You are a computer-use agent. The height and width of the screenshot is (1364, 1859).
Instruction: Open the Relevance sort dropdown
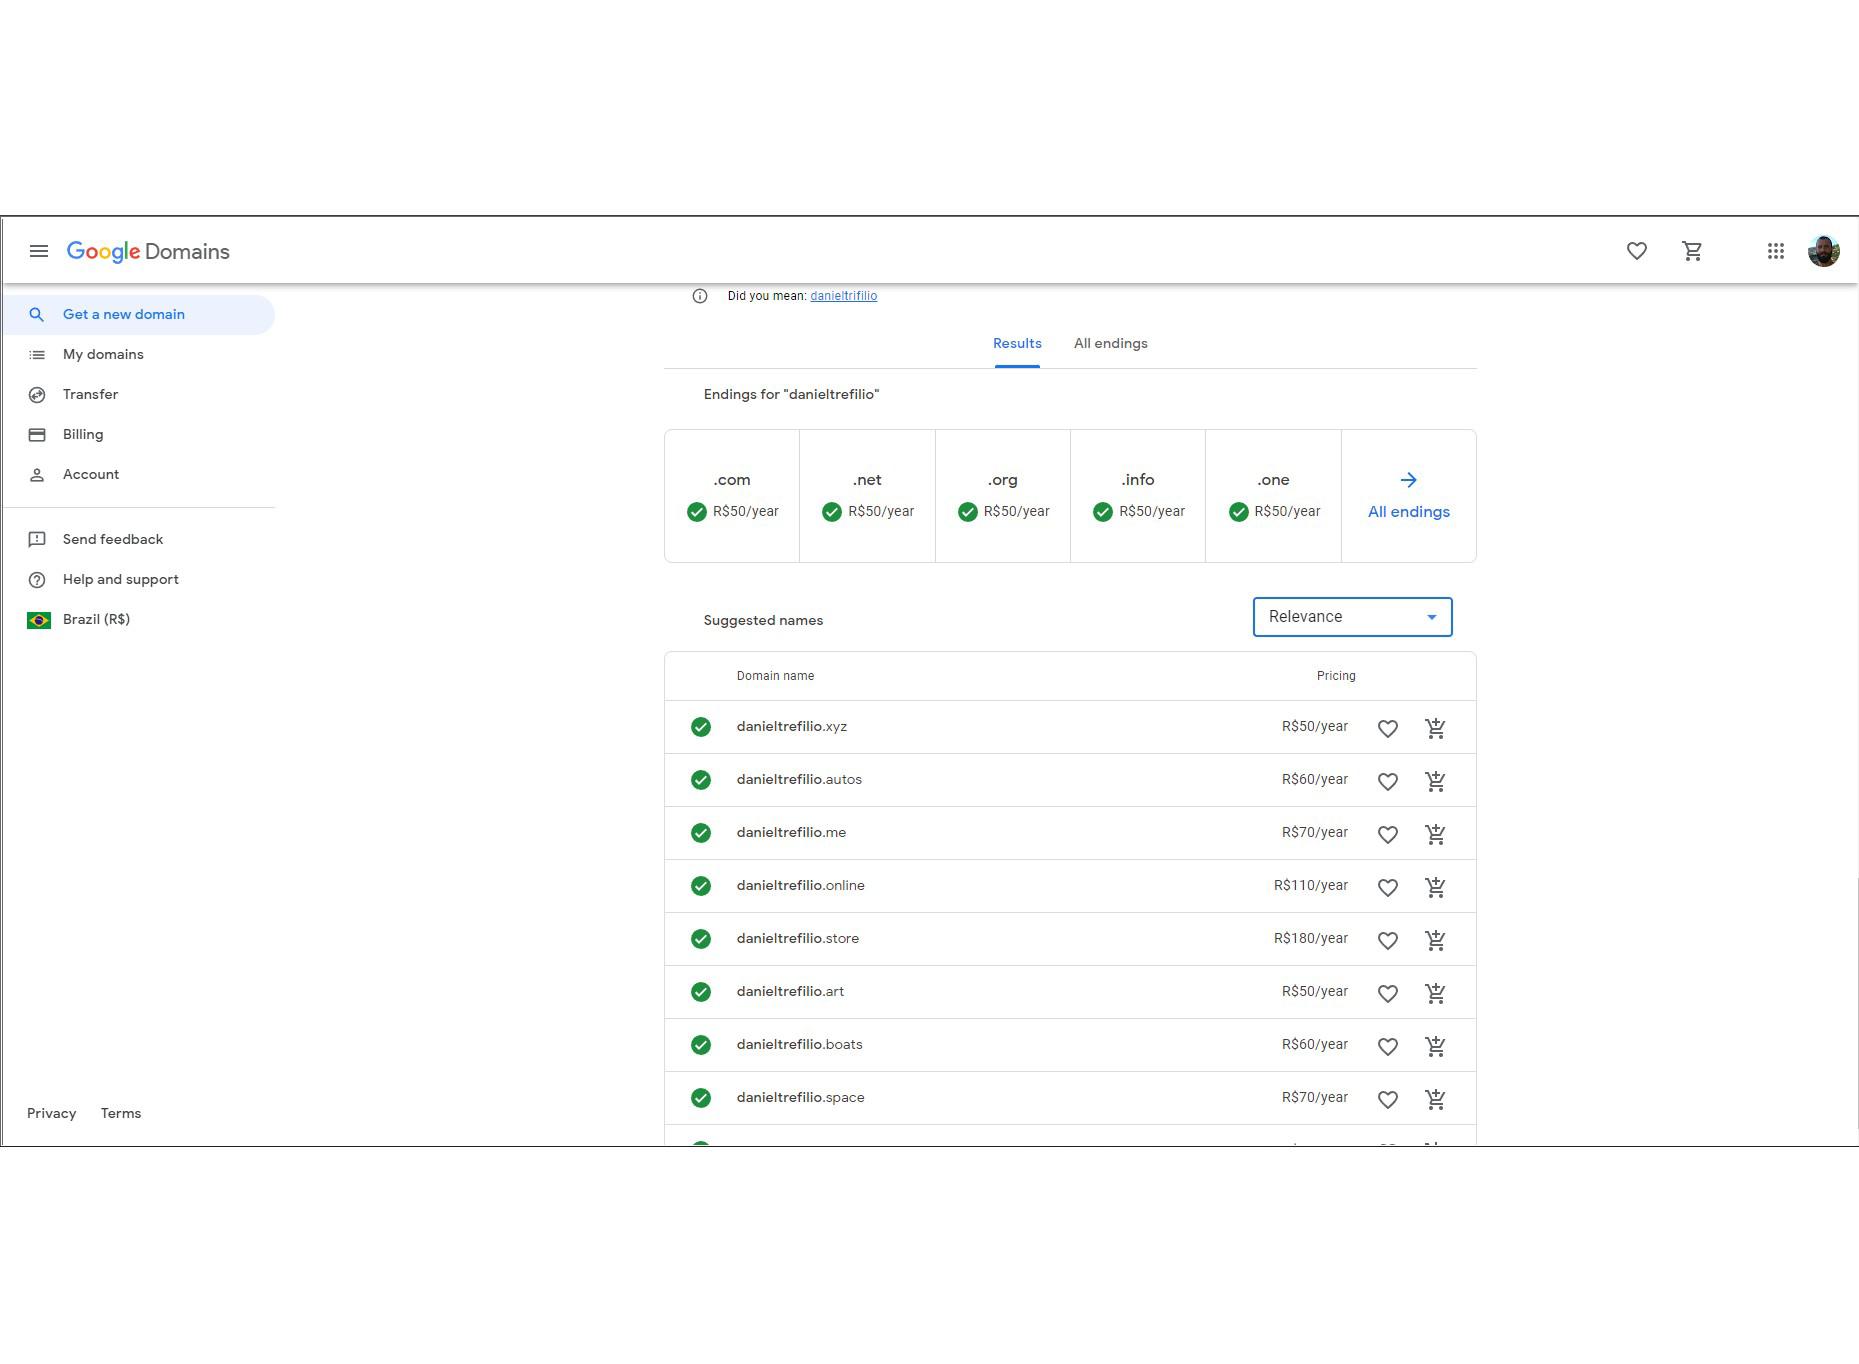tap(1352, 617)
